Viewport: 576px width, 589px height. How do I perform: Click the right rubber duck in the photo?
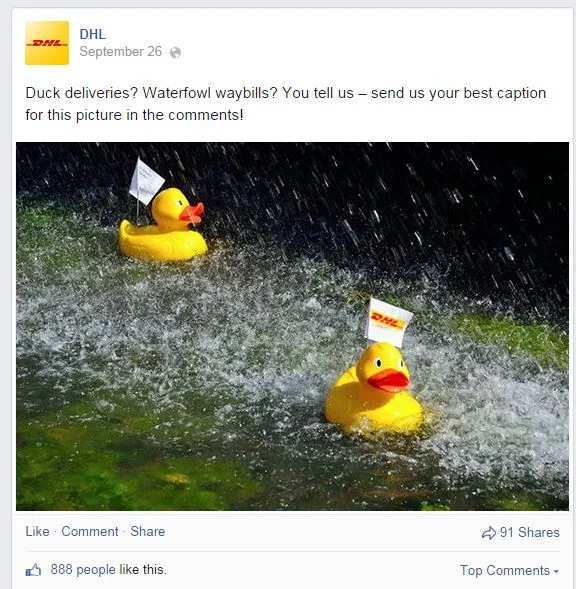pos(374,389)
